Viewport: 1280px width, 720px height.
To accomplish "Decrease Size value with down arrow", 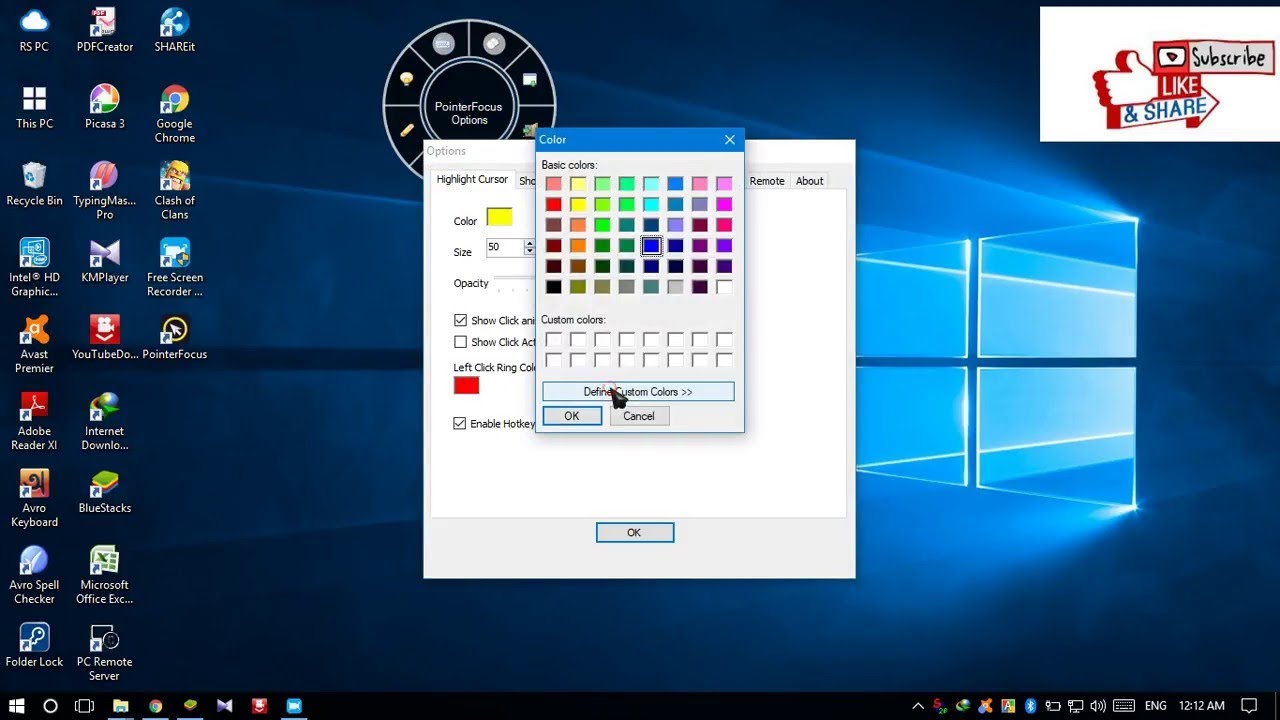I will 530,251.
